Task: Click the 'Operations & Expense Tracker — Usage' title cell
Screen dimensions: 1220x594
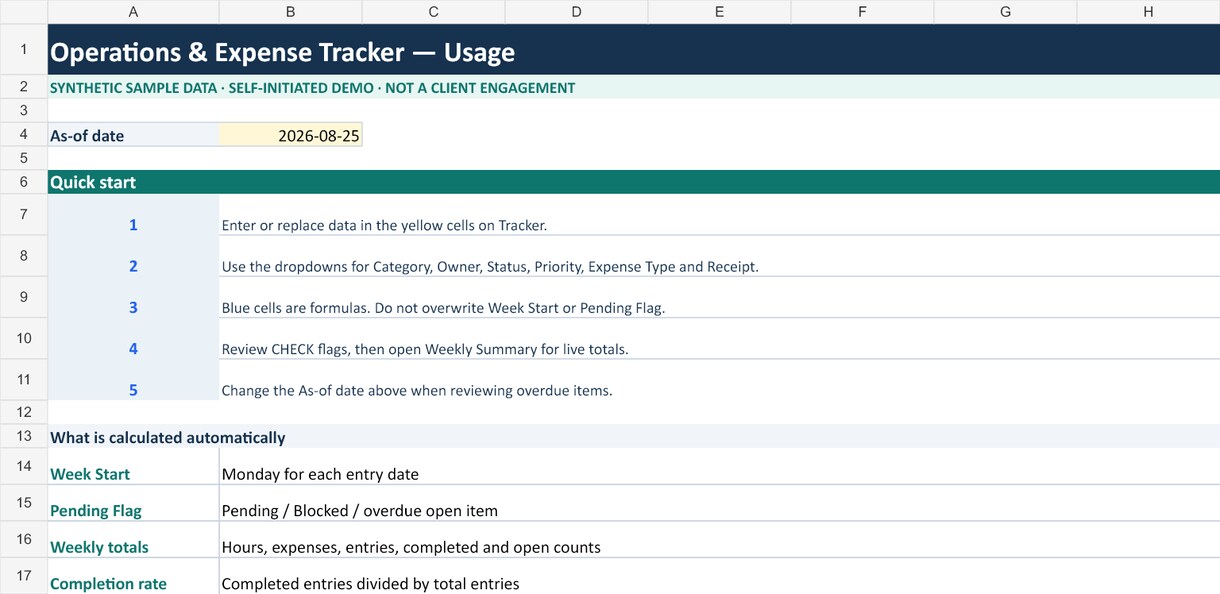Action: tap(634, 50)
